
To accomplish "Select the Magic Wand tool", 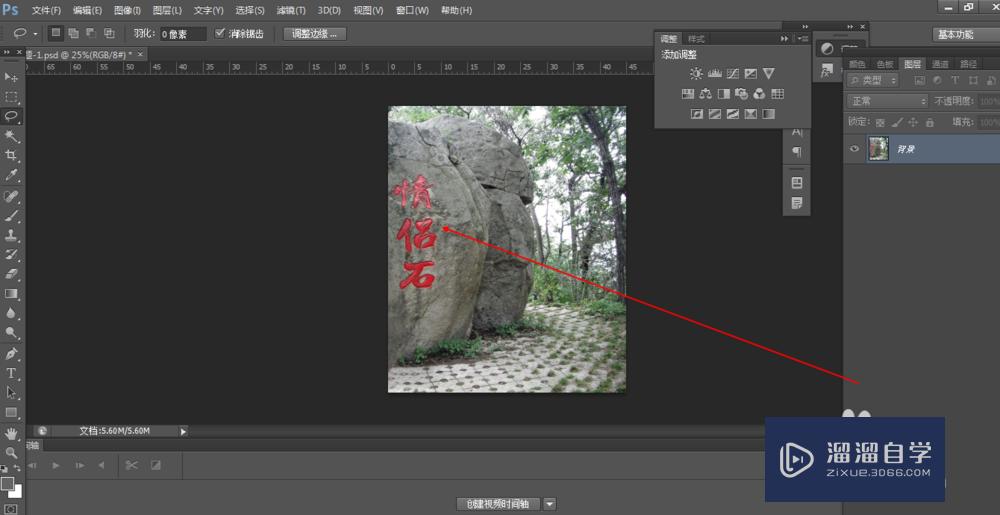I will pos(11,136).
